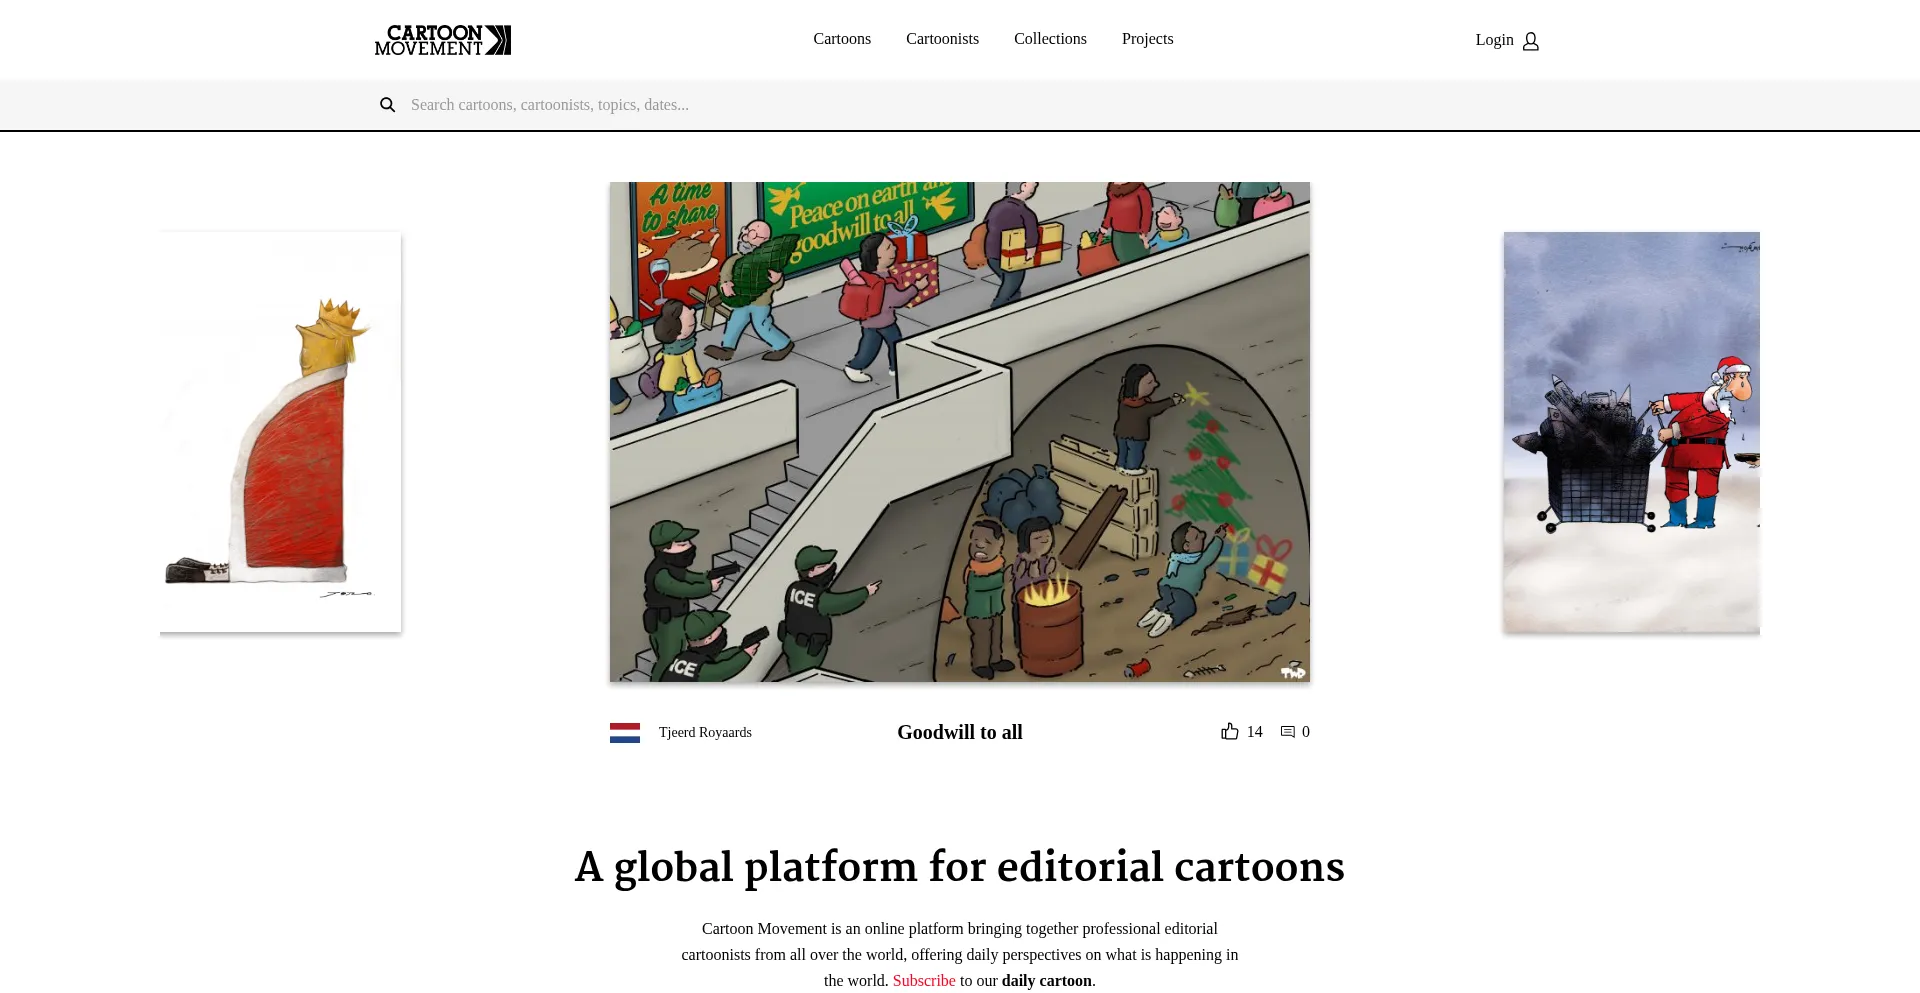The width and height of the screenshot is (1920, 993).
Task: Like the cartoon with the thumbs-up icon
Action: click(1229, 731)
